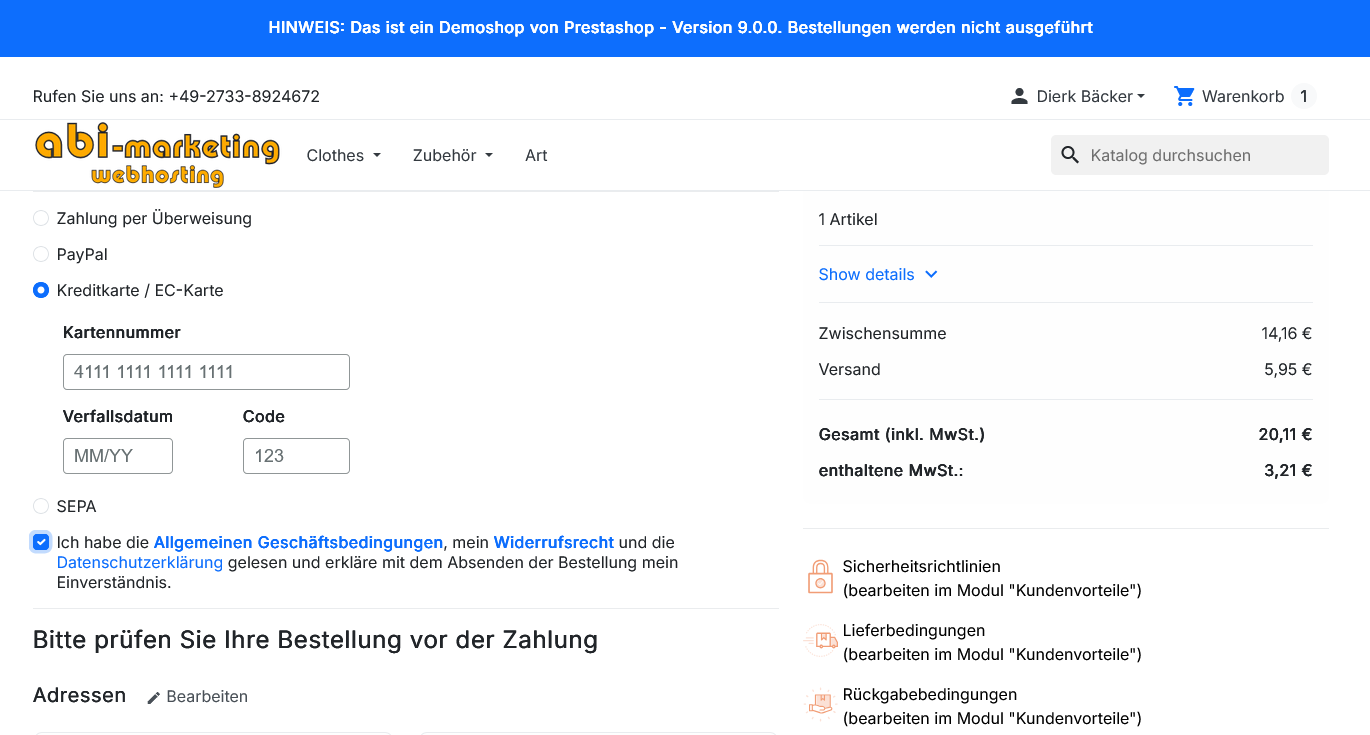Choose SEPA as payment method
The image size is (1370, 735).
click(x=41, y=506)
